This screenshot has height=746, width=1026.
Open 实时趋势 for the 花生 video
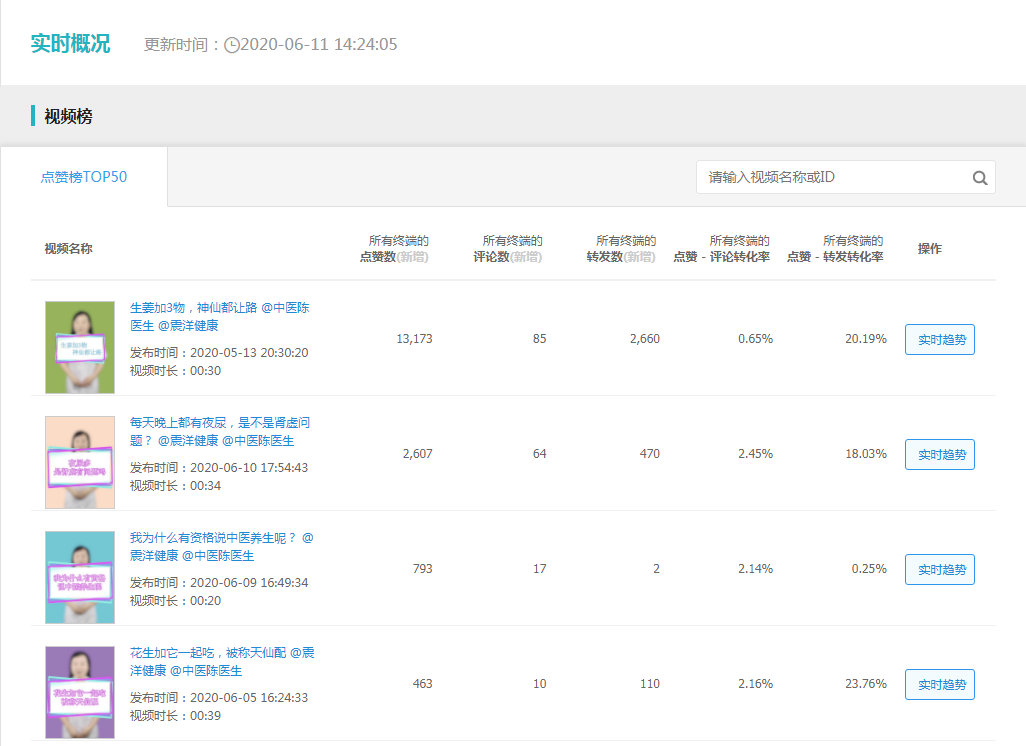(x=940, y=684)
